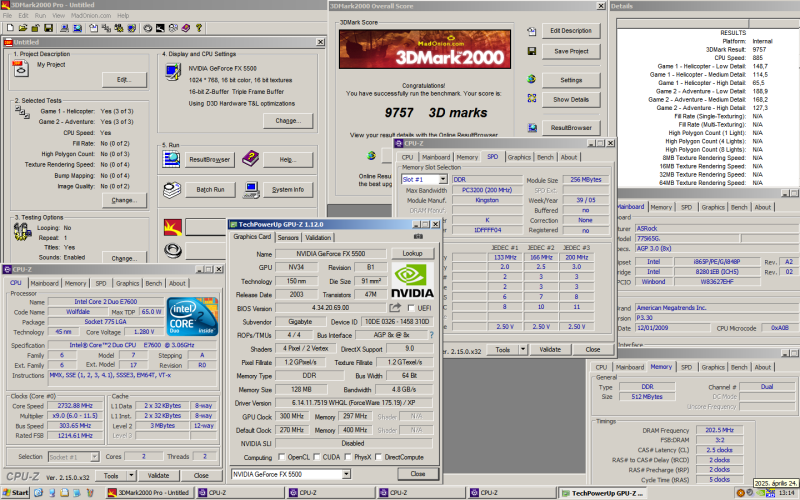The image size is (800, 500).
Task: Click the Edit... button in Project Description
Action: (124, 80)
